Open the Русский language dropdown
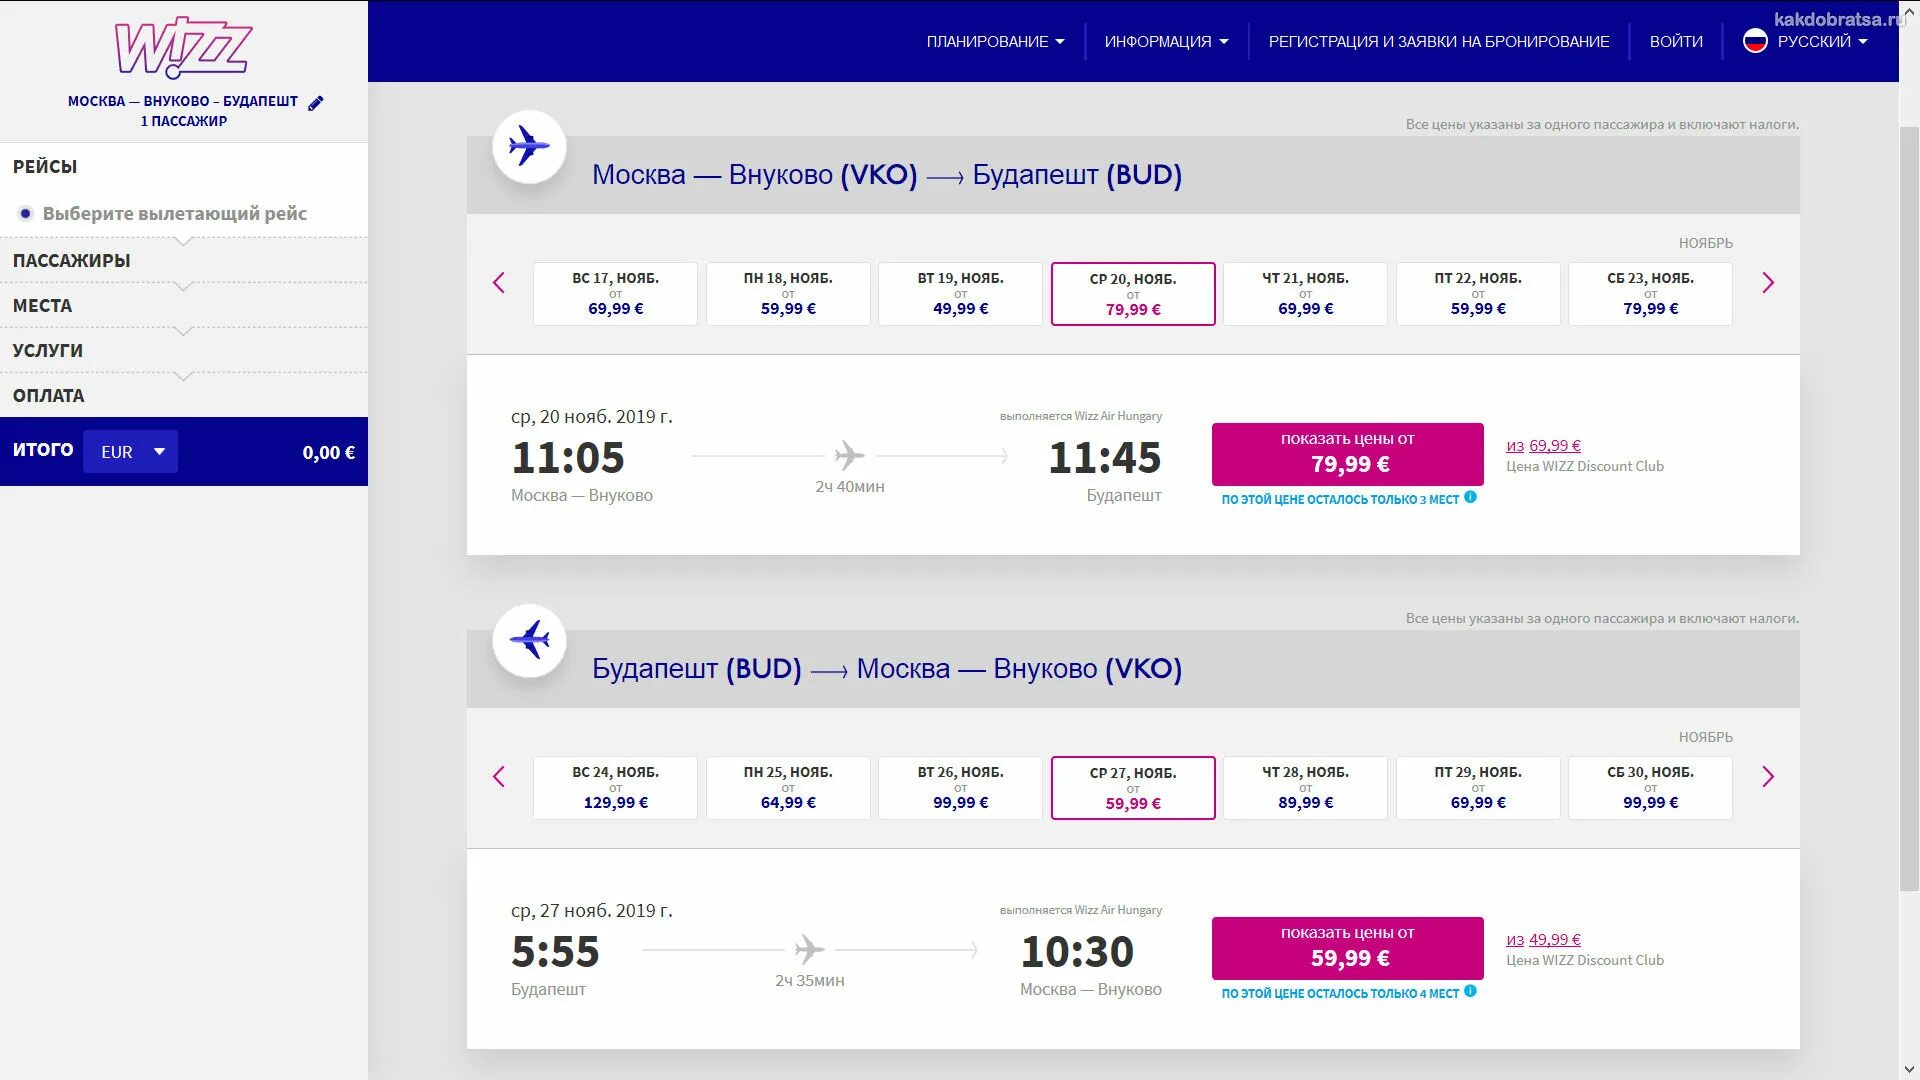This screenshot has height=1080, width=1920. [1822, 41]
